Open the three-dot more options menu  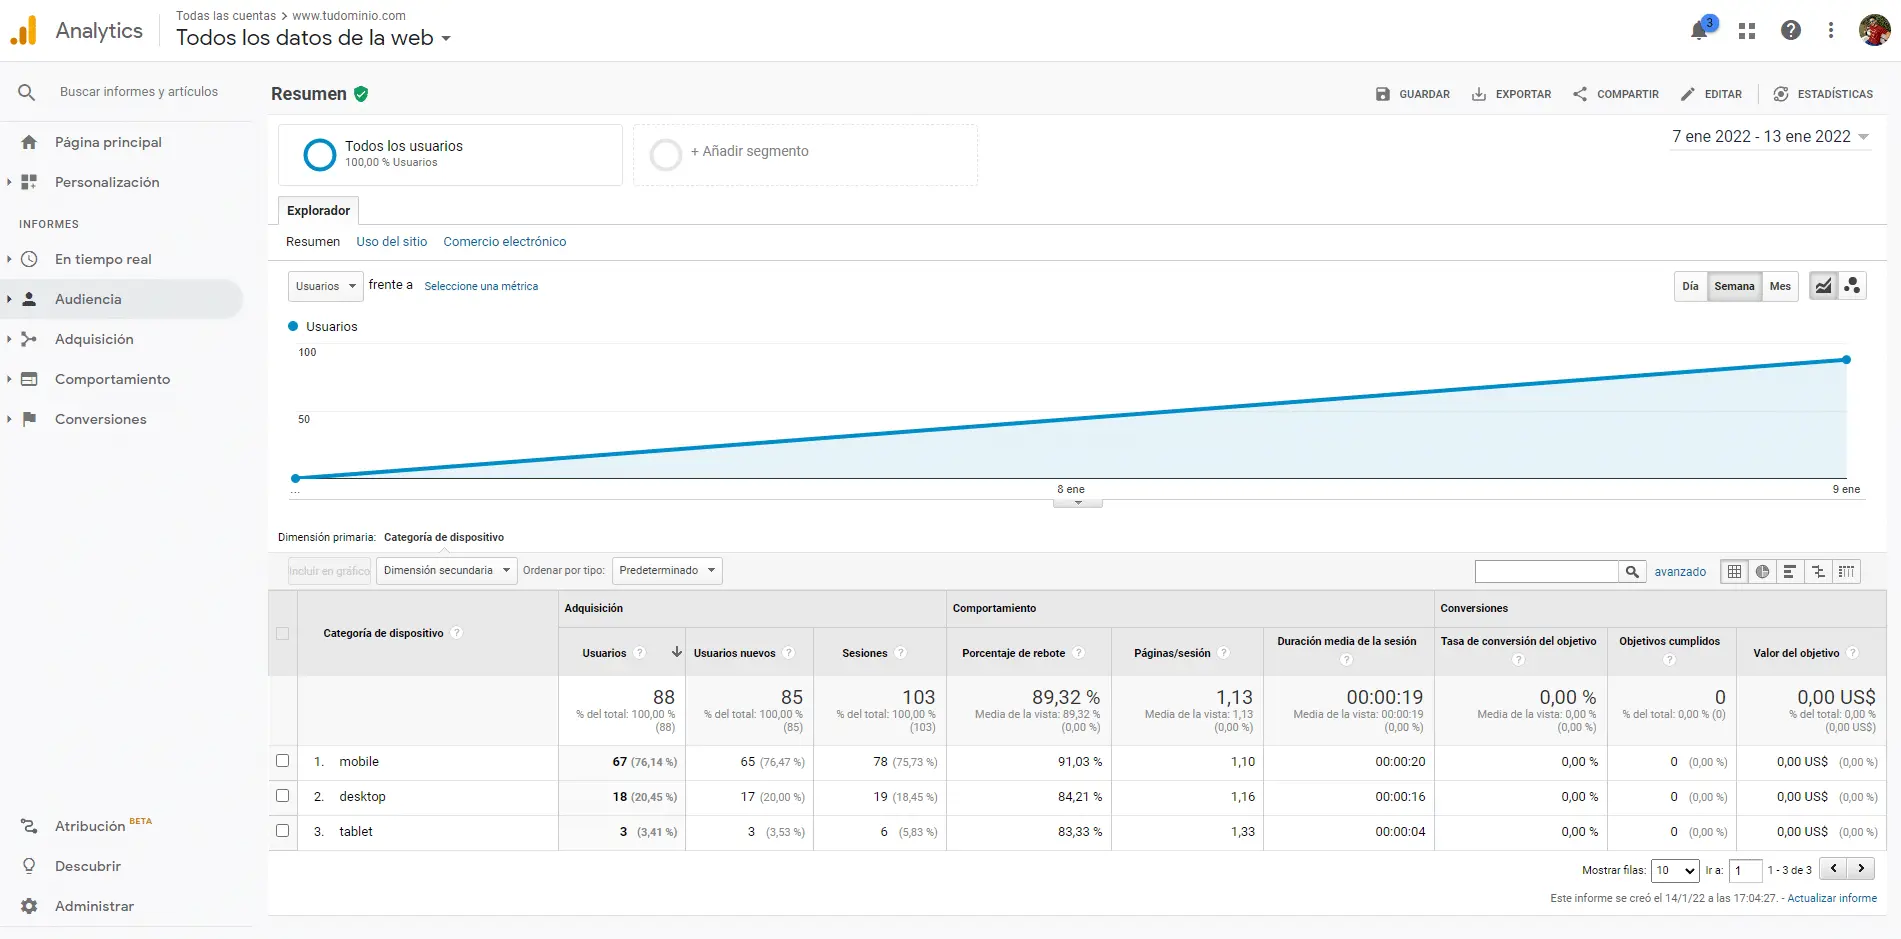(1831, 31)
